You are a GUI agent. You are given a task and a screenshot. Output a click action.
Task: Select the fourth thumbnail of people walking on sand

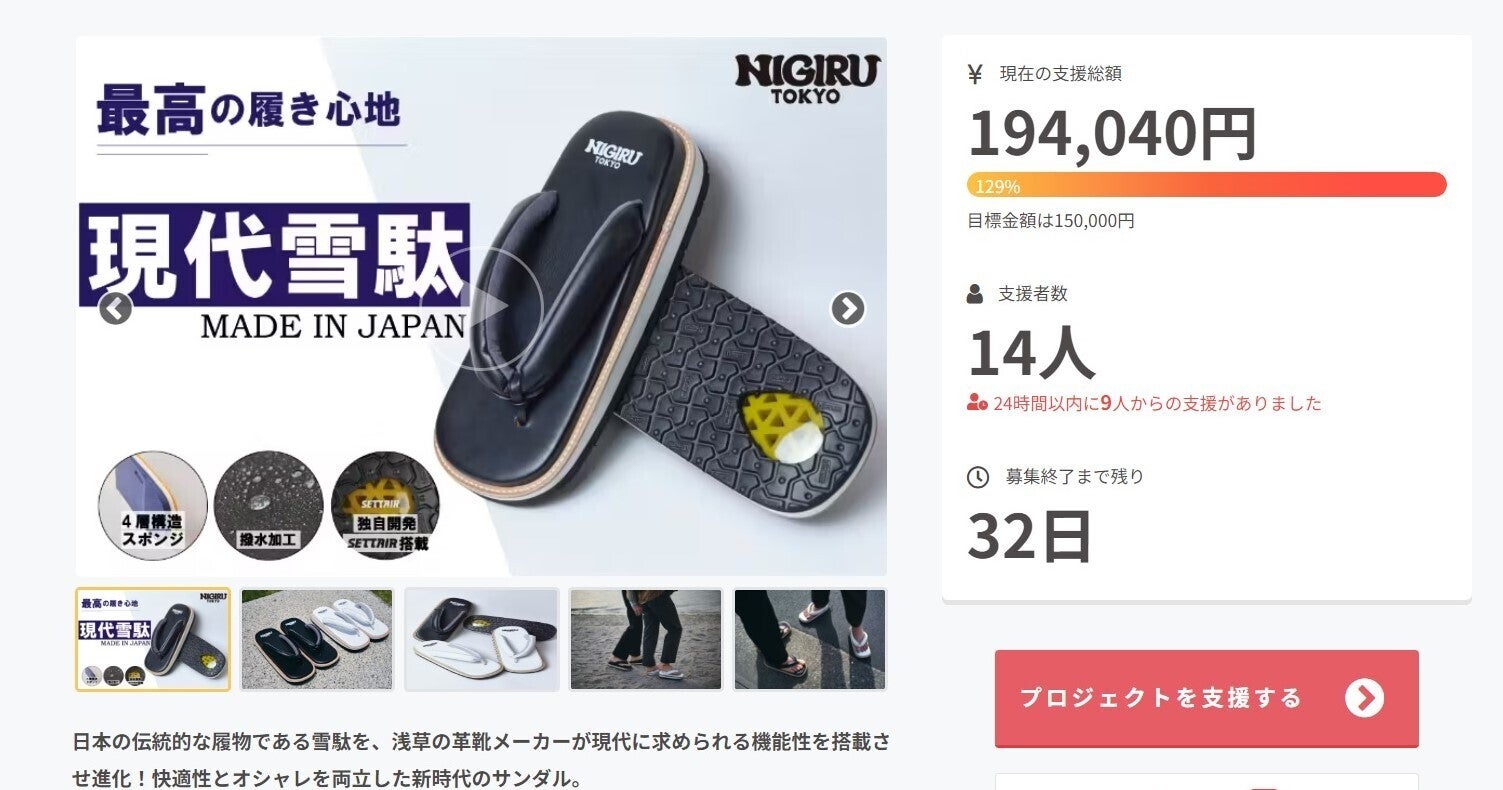[x=646, y=639]
